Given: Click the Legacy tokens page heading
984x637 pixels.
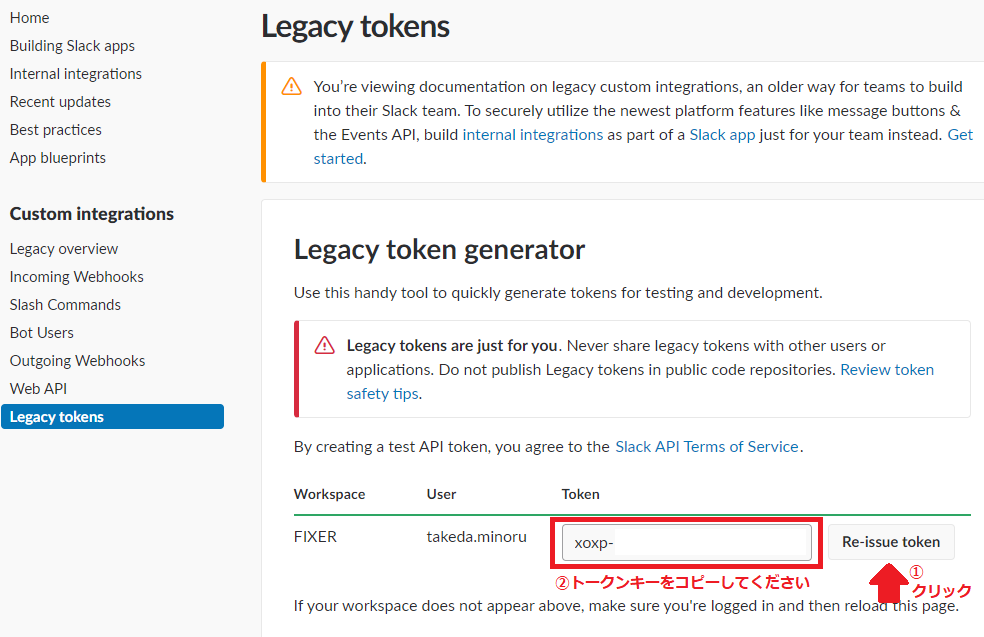Looking at the screenshot, I should tap(355, 27).
